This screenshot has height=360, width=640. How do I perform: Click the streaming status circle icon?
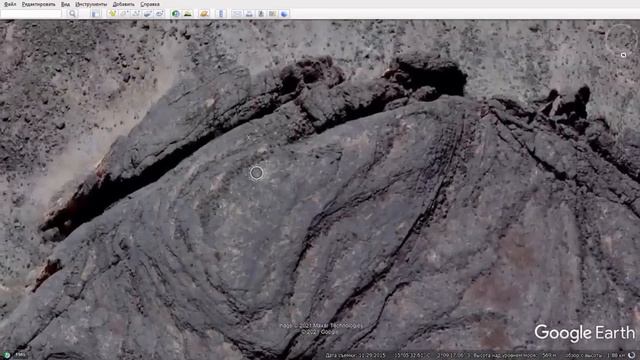[x=632, y=355]
